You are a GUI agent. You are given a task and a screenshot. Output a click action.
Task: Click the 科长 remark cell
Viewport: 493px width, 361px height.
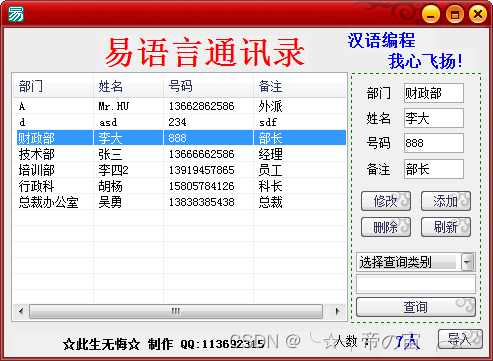270,186
